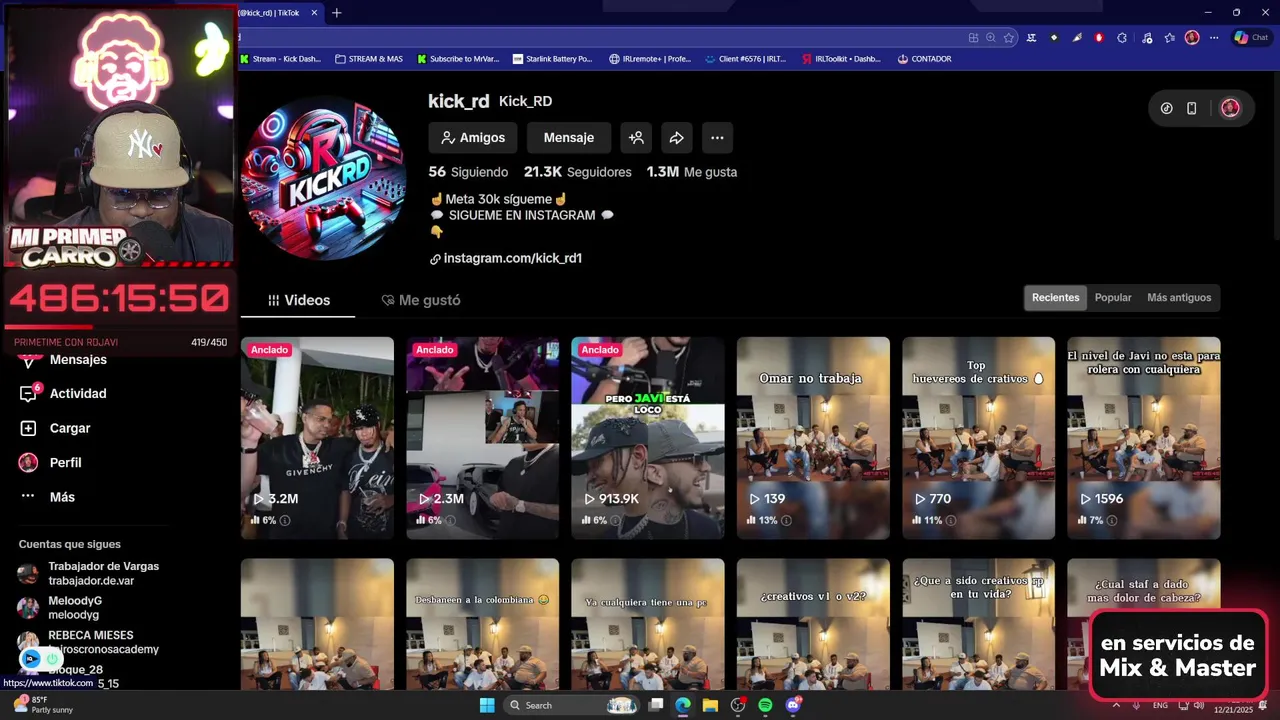Open 'Ya cualquiera tiene una pc' video
This screenshot has width=1280, height=720.
pyautogui.click(x=648, y=624)
